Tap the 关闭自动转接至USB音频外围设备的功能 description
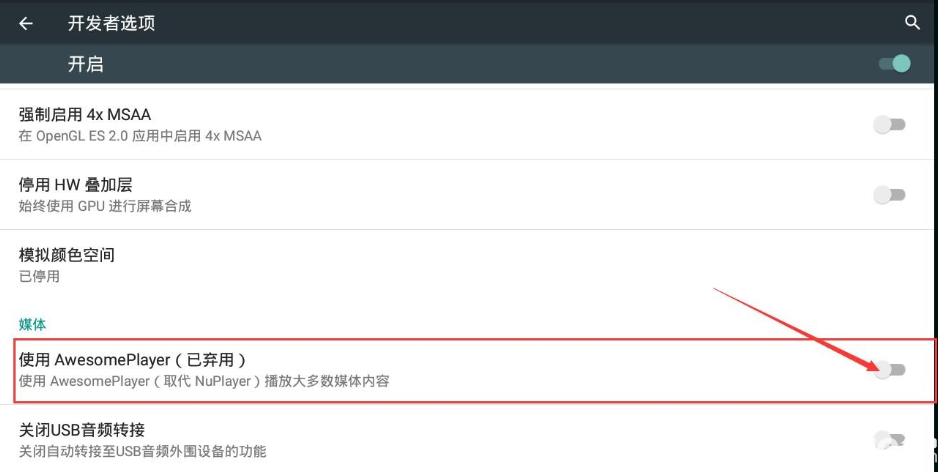Viewport: 938px width, 472px height. coord(142,451)
